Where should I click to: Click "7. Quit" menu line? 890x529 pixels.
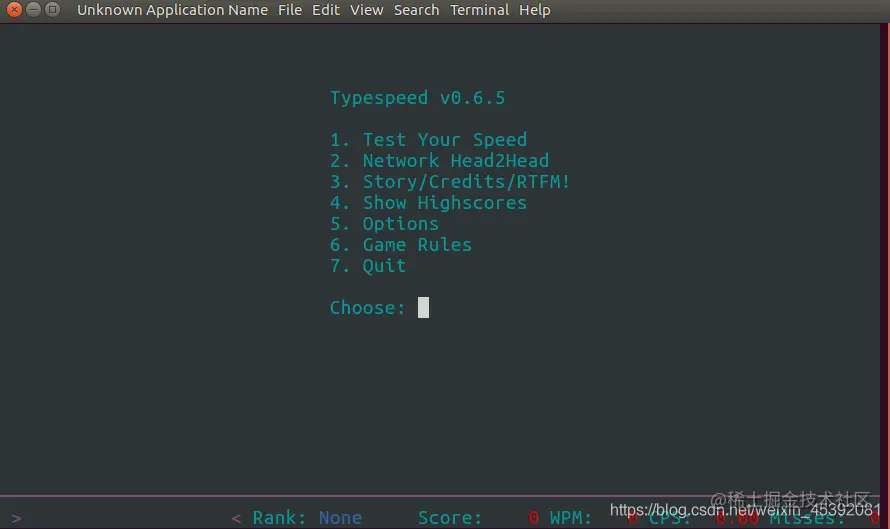[368, 266]
